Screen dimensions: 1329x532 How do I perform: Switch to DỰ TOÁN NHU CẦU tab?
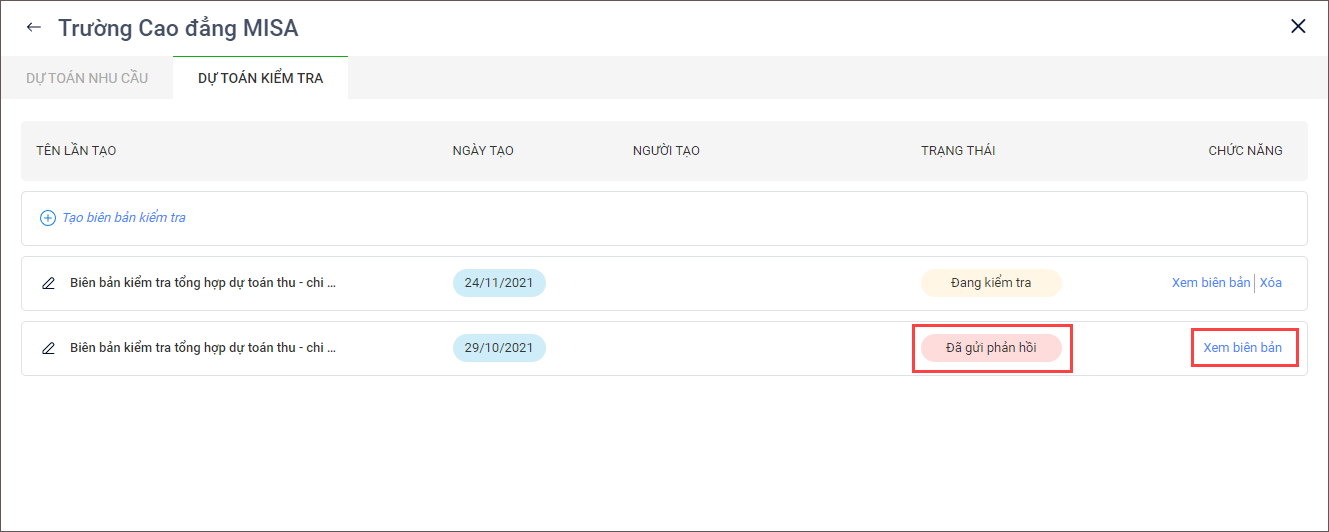[x=87, y=78]
